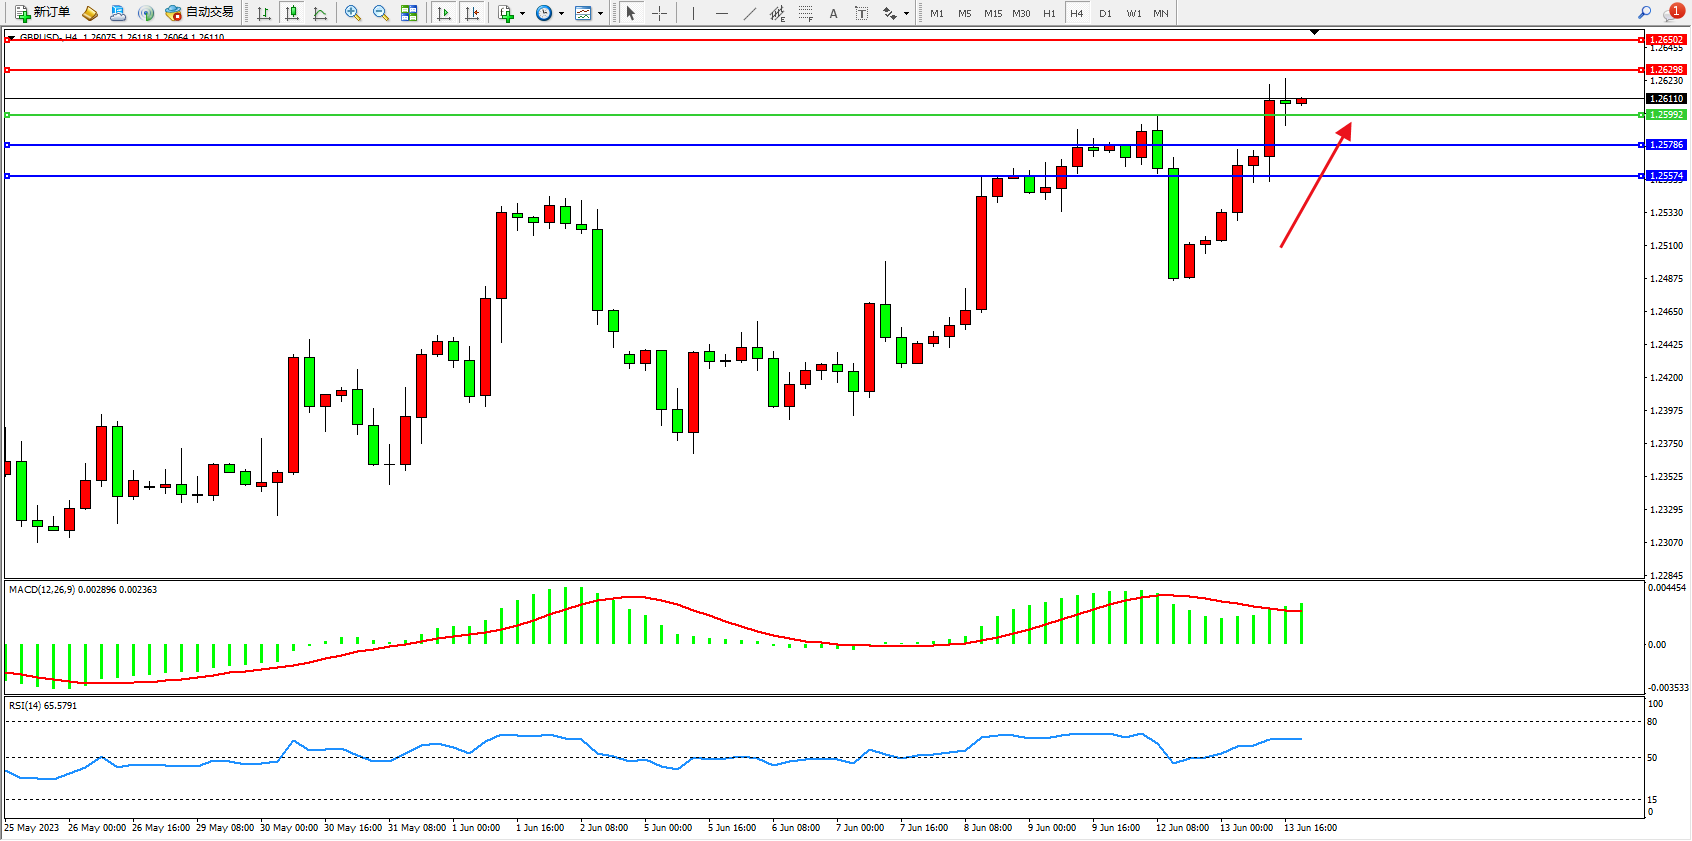Select the trendline drawing tool
This screenshot has height=841, width=1692.
point(749,13)
